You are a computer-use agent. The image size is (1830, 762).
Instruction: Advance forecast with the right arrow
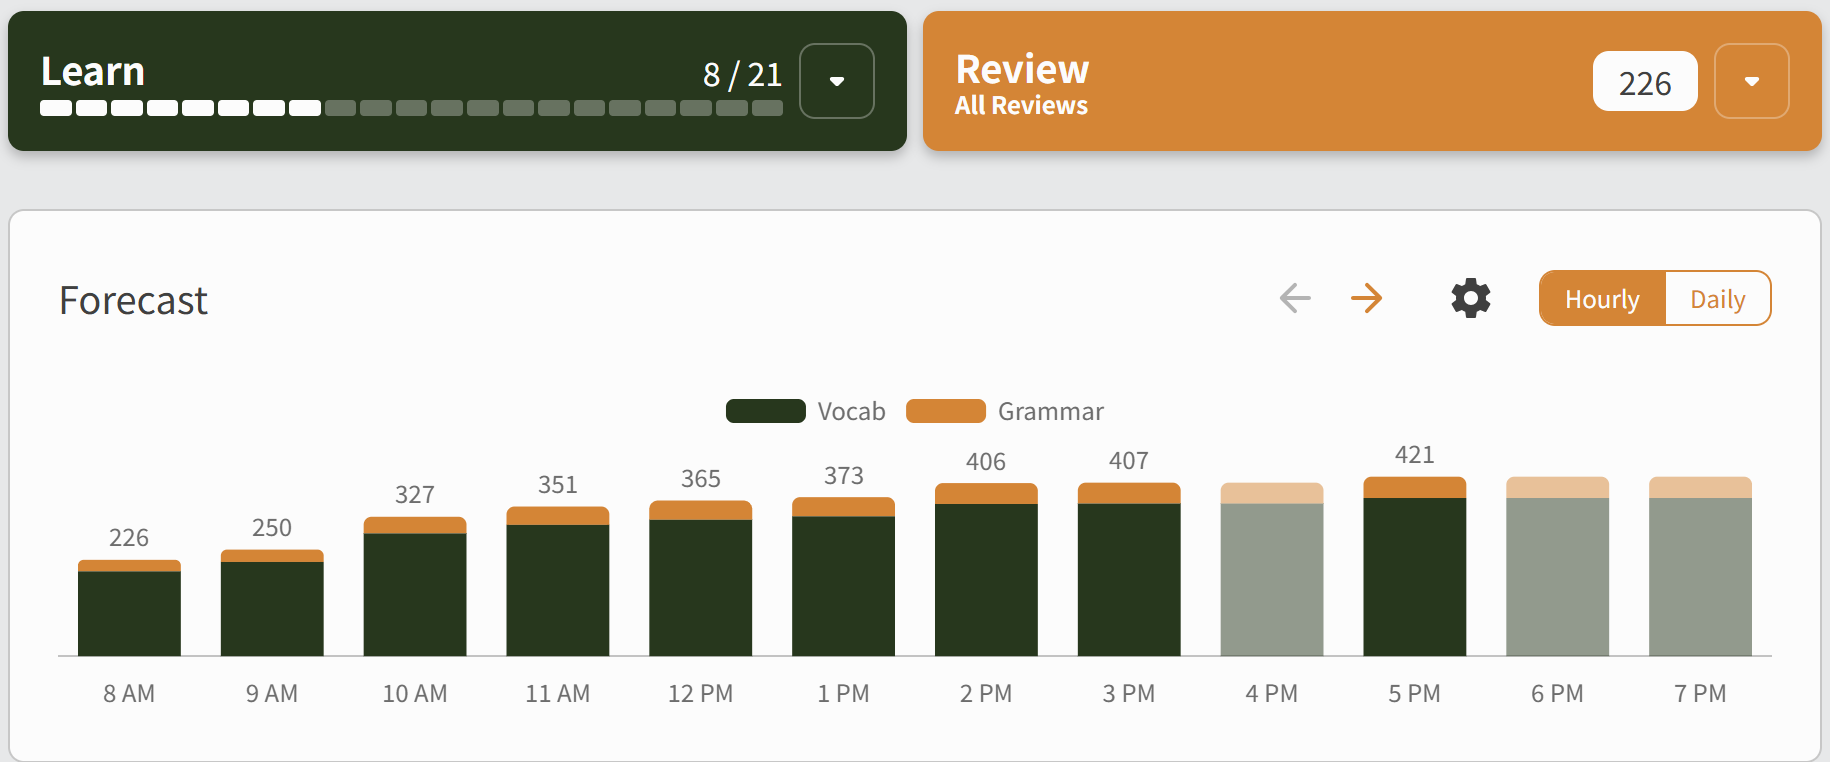[x=1366, y=298]
